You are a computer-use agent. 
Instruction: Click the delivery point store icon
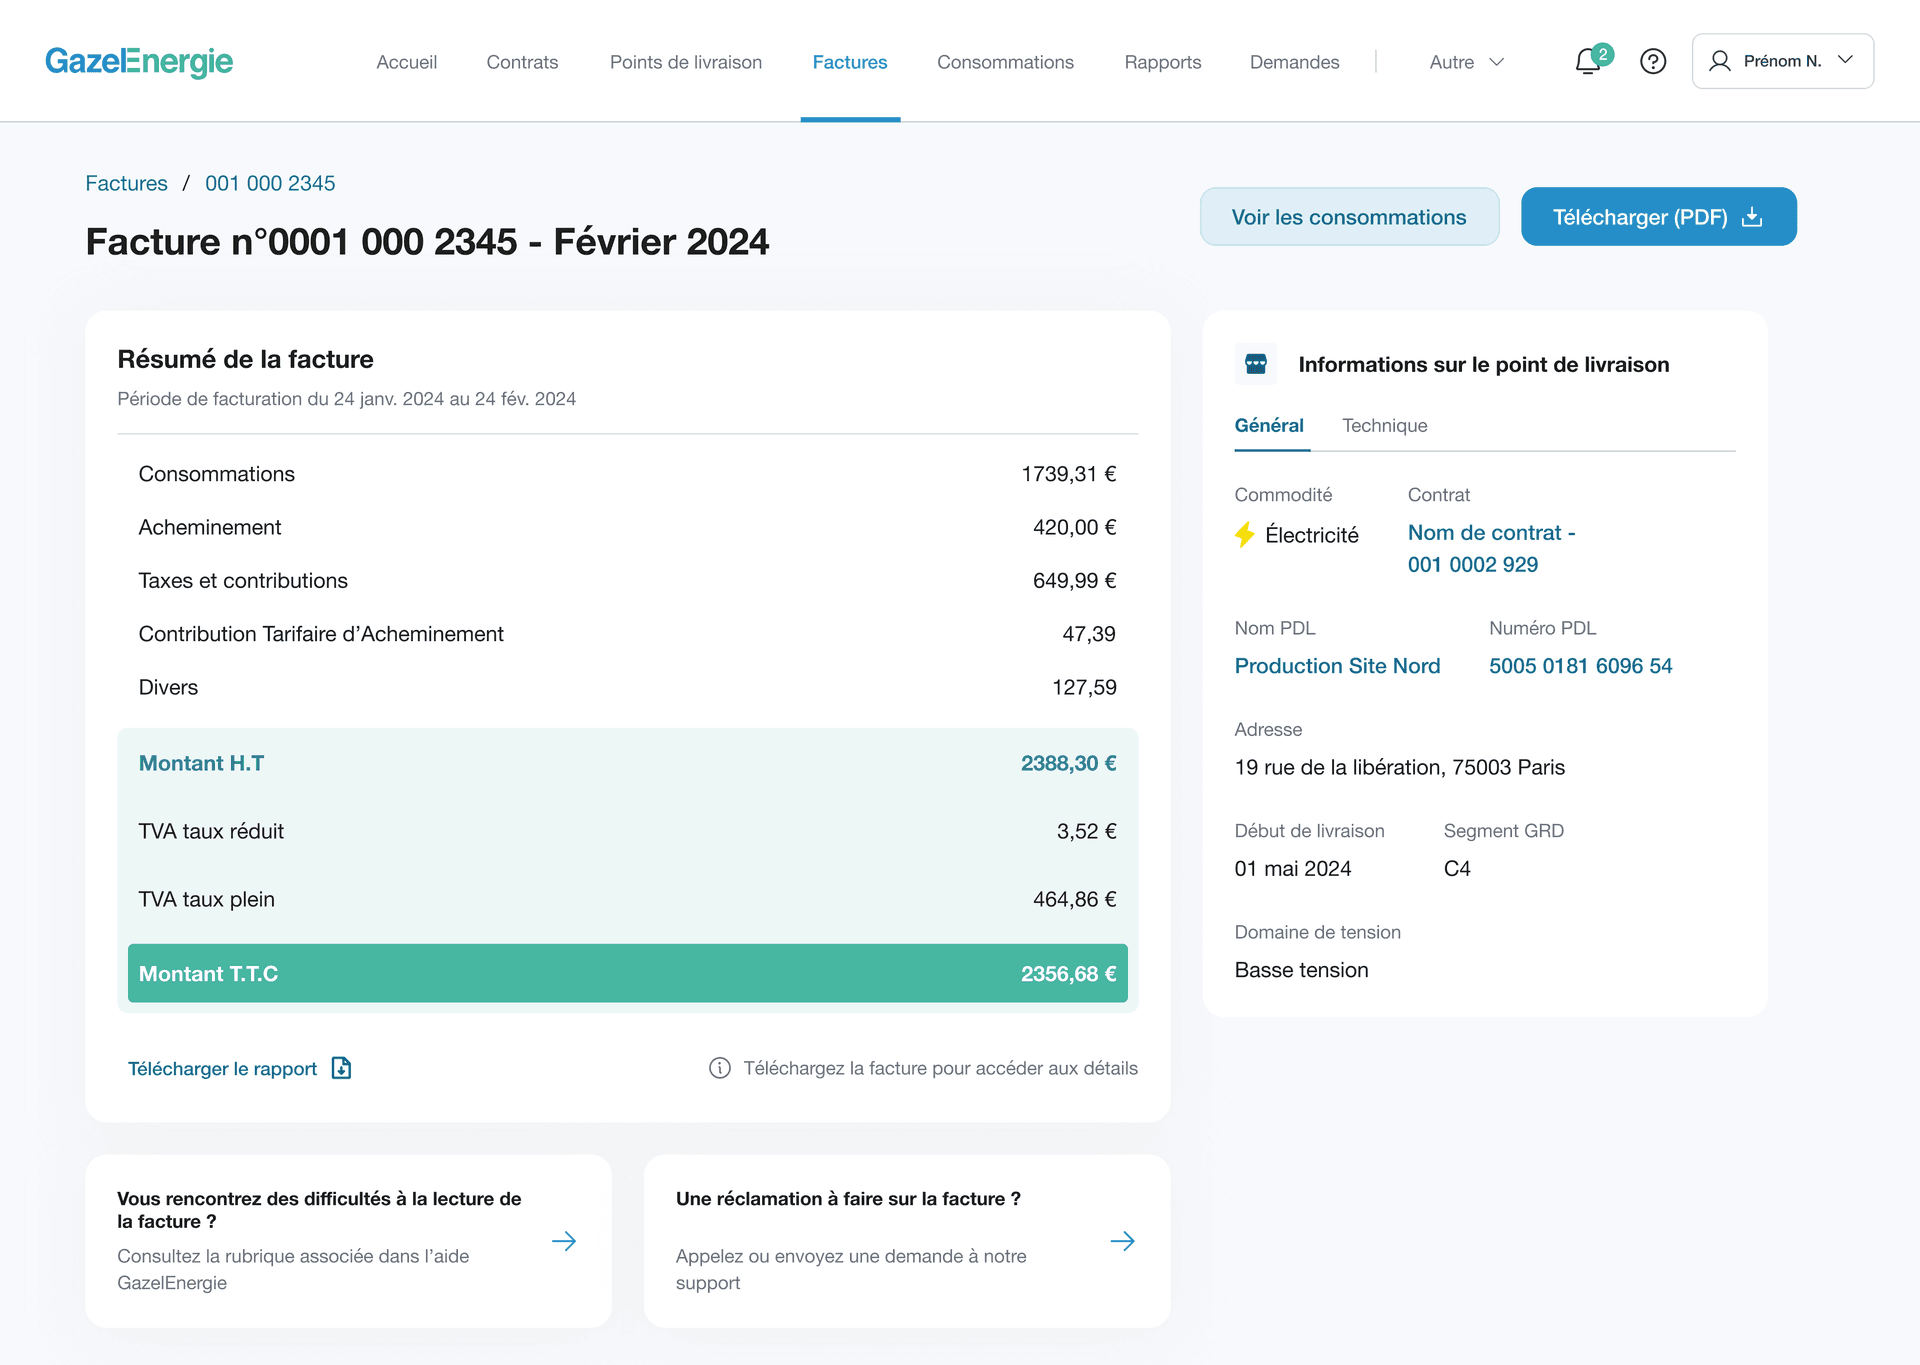tap(1256, 364)
